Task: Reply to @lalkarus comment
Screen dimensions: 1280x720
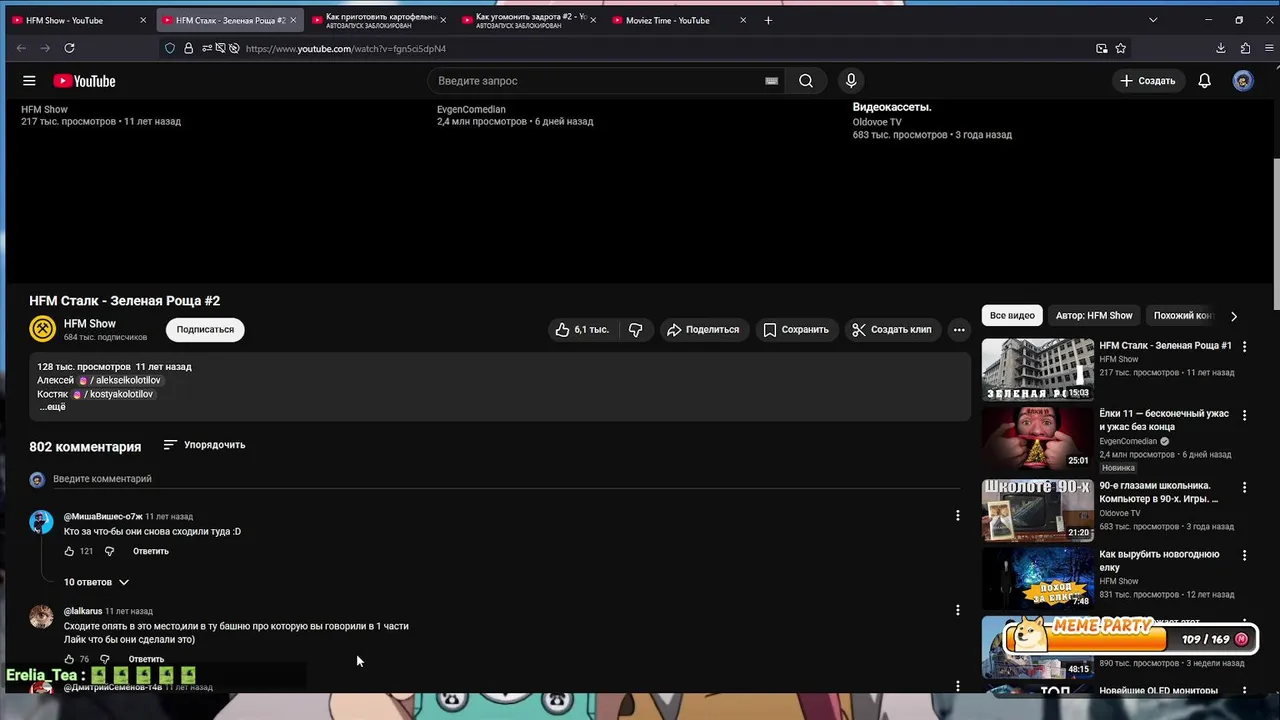Action: click(x=146, y=659)
